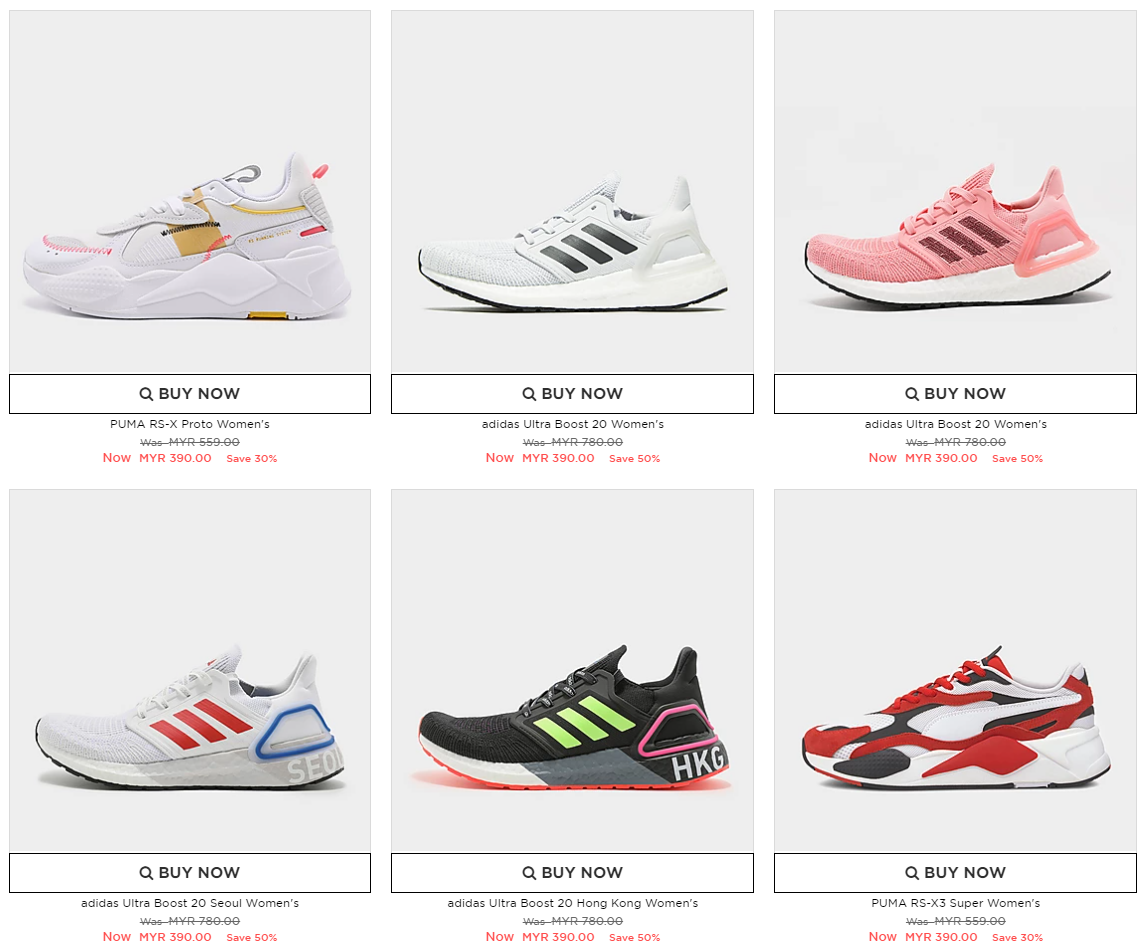Click magnifier icon under pink Ultra Boost 20
The image size is (1145, 951).
click(912, 394)
